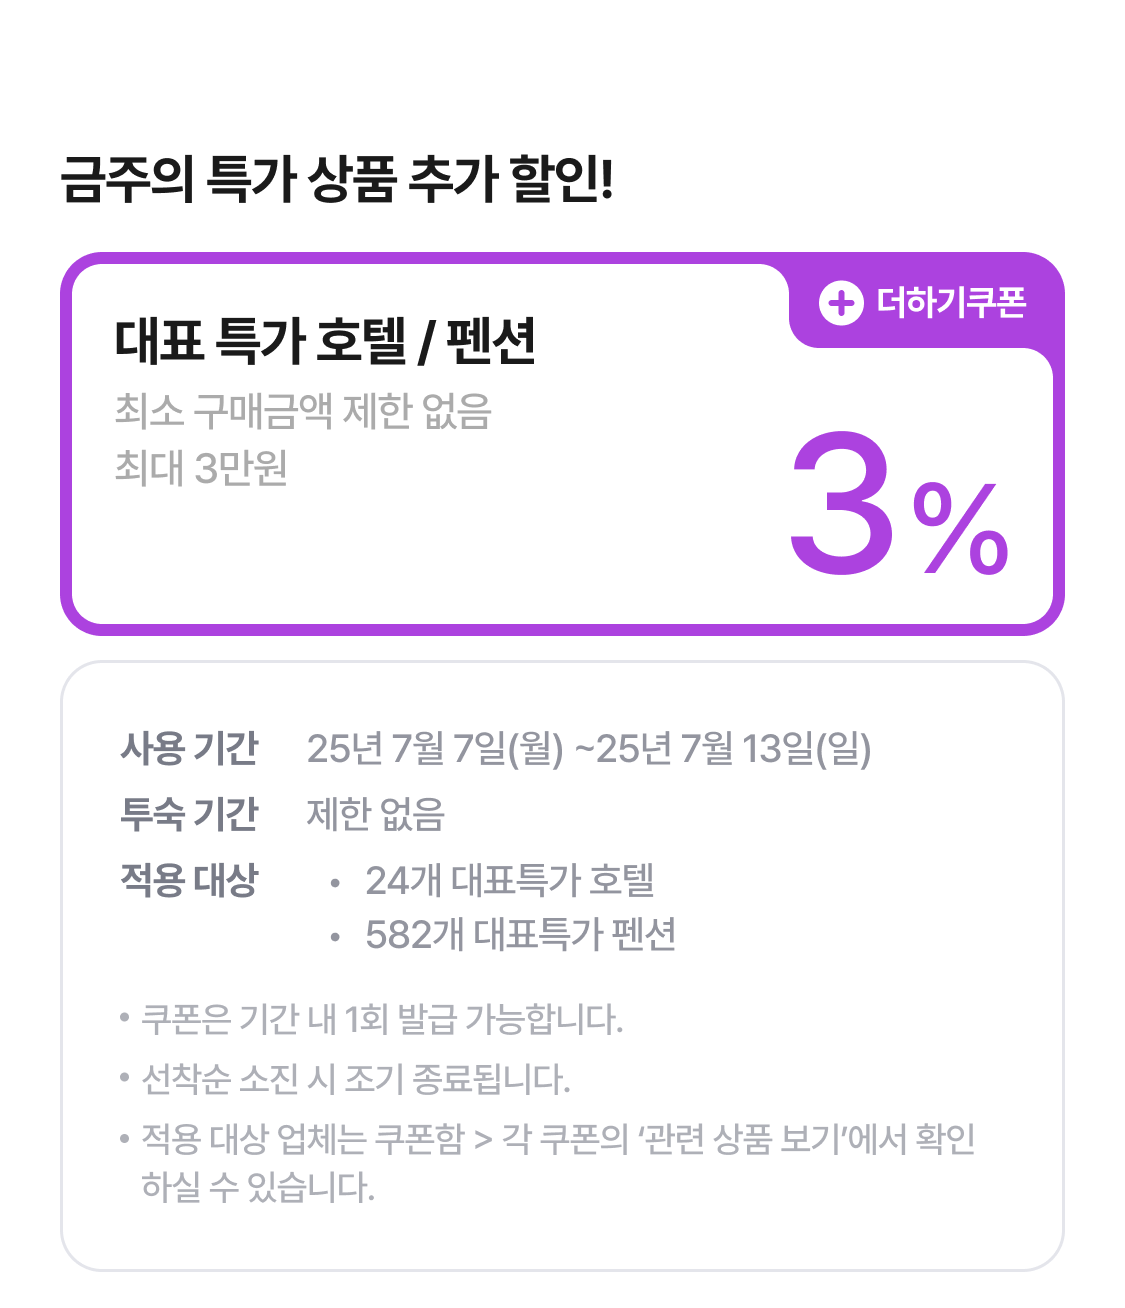Click the purple coupon card border
Screen dimensions: 1125x1308
tap(66, 450)
